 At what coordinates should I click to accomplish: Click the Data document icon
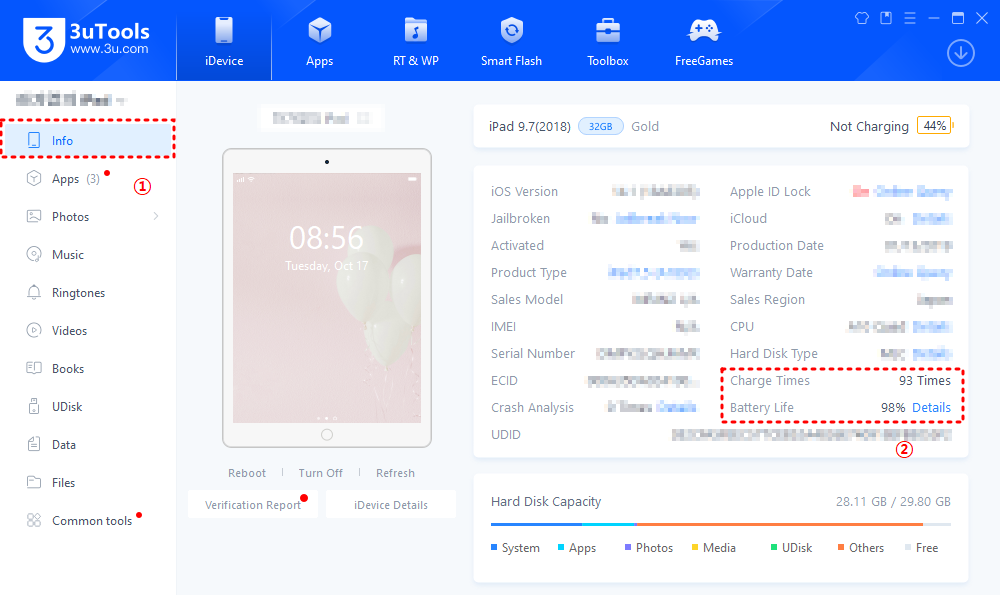pos(34,444)
